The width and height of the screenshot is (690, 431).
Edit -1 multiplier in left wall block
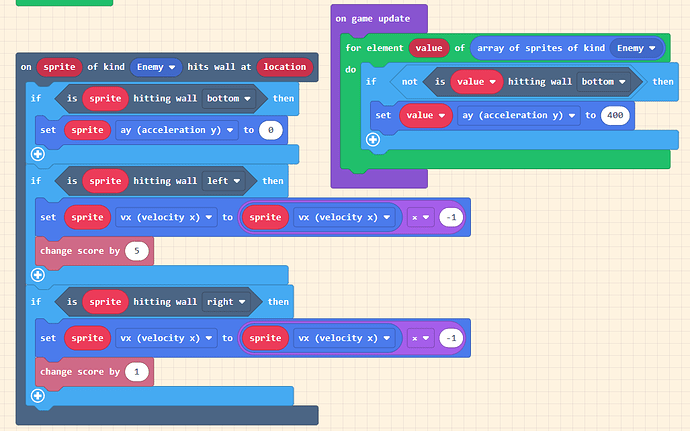(x=451, y=217)
